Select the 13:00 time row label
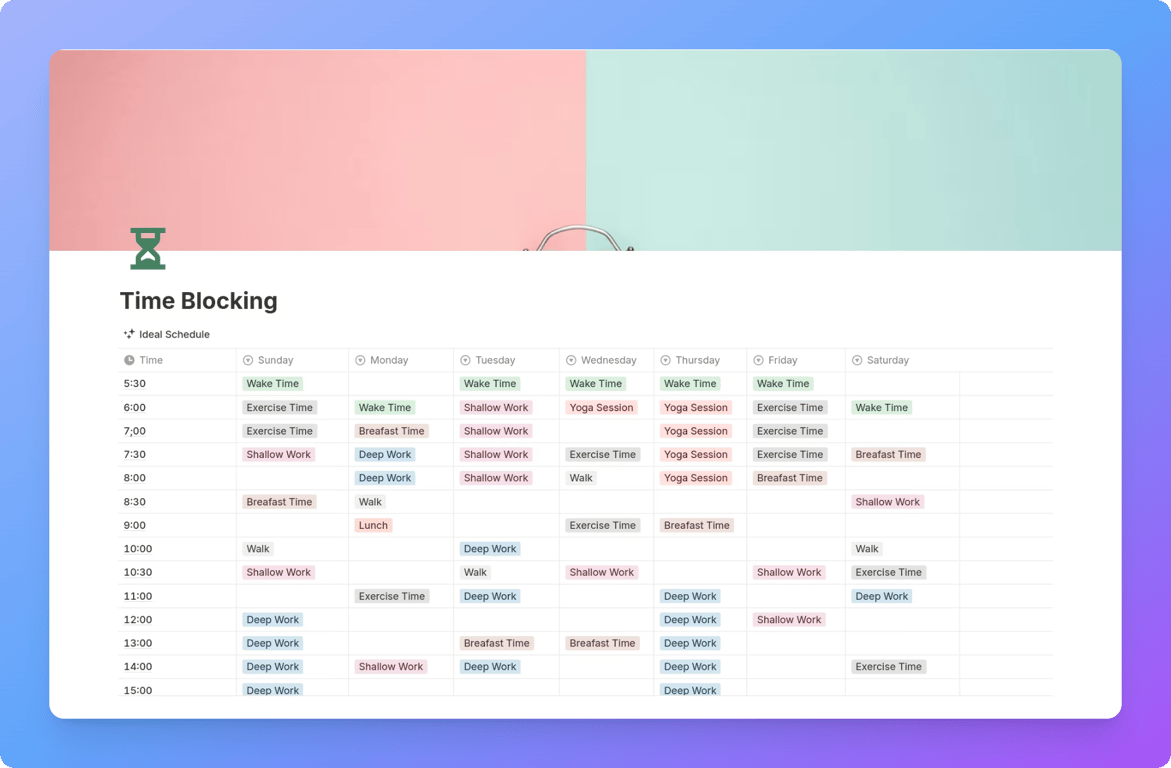 137,642
